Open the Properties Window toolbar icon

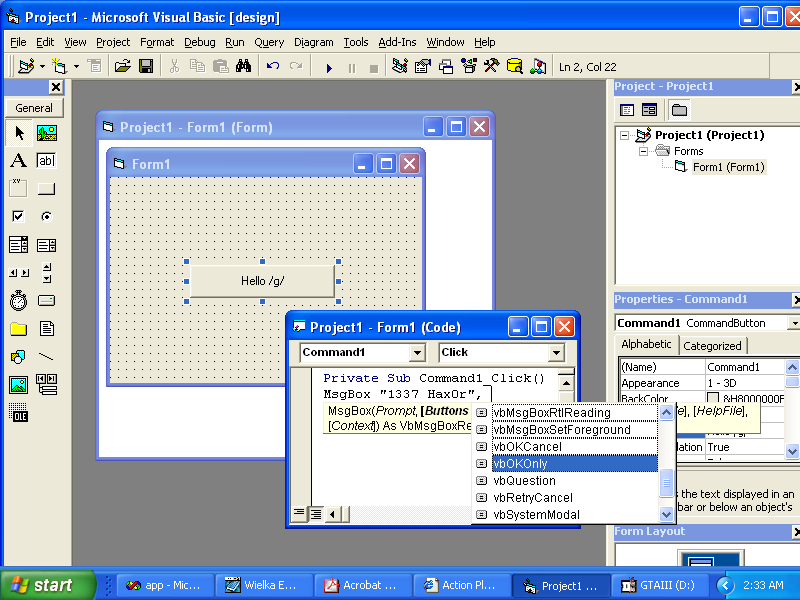click(423, 66)
